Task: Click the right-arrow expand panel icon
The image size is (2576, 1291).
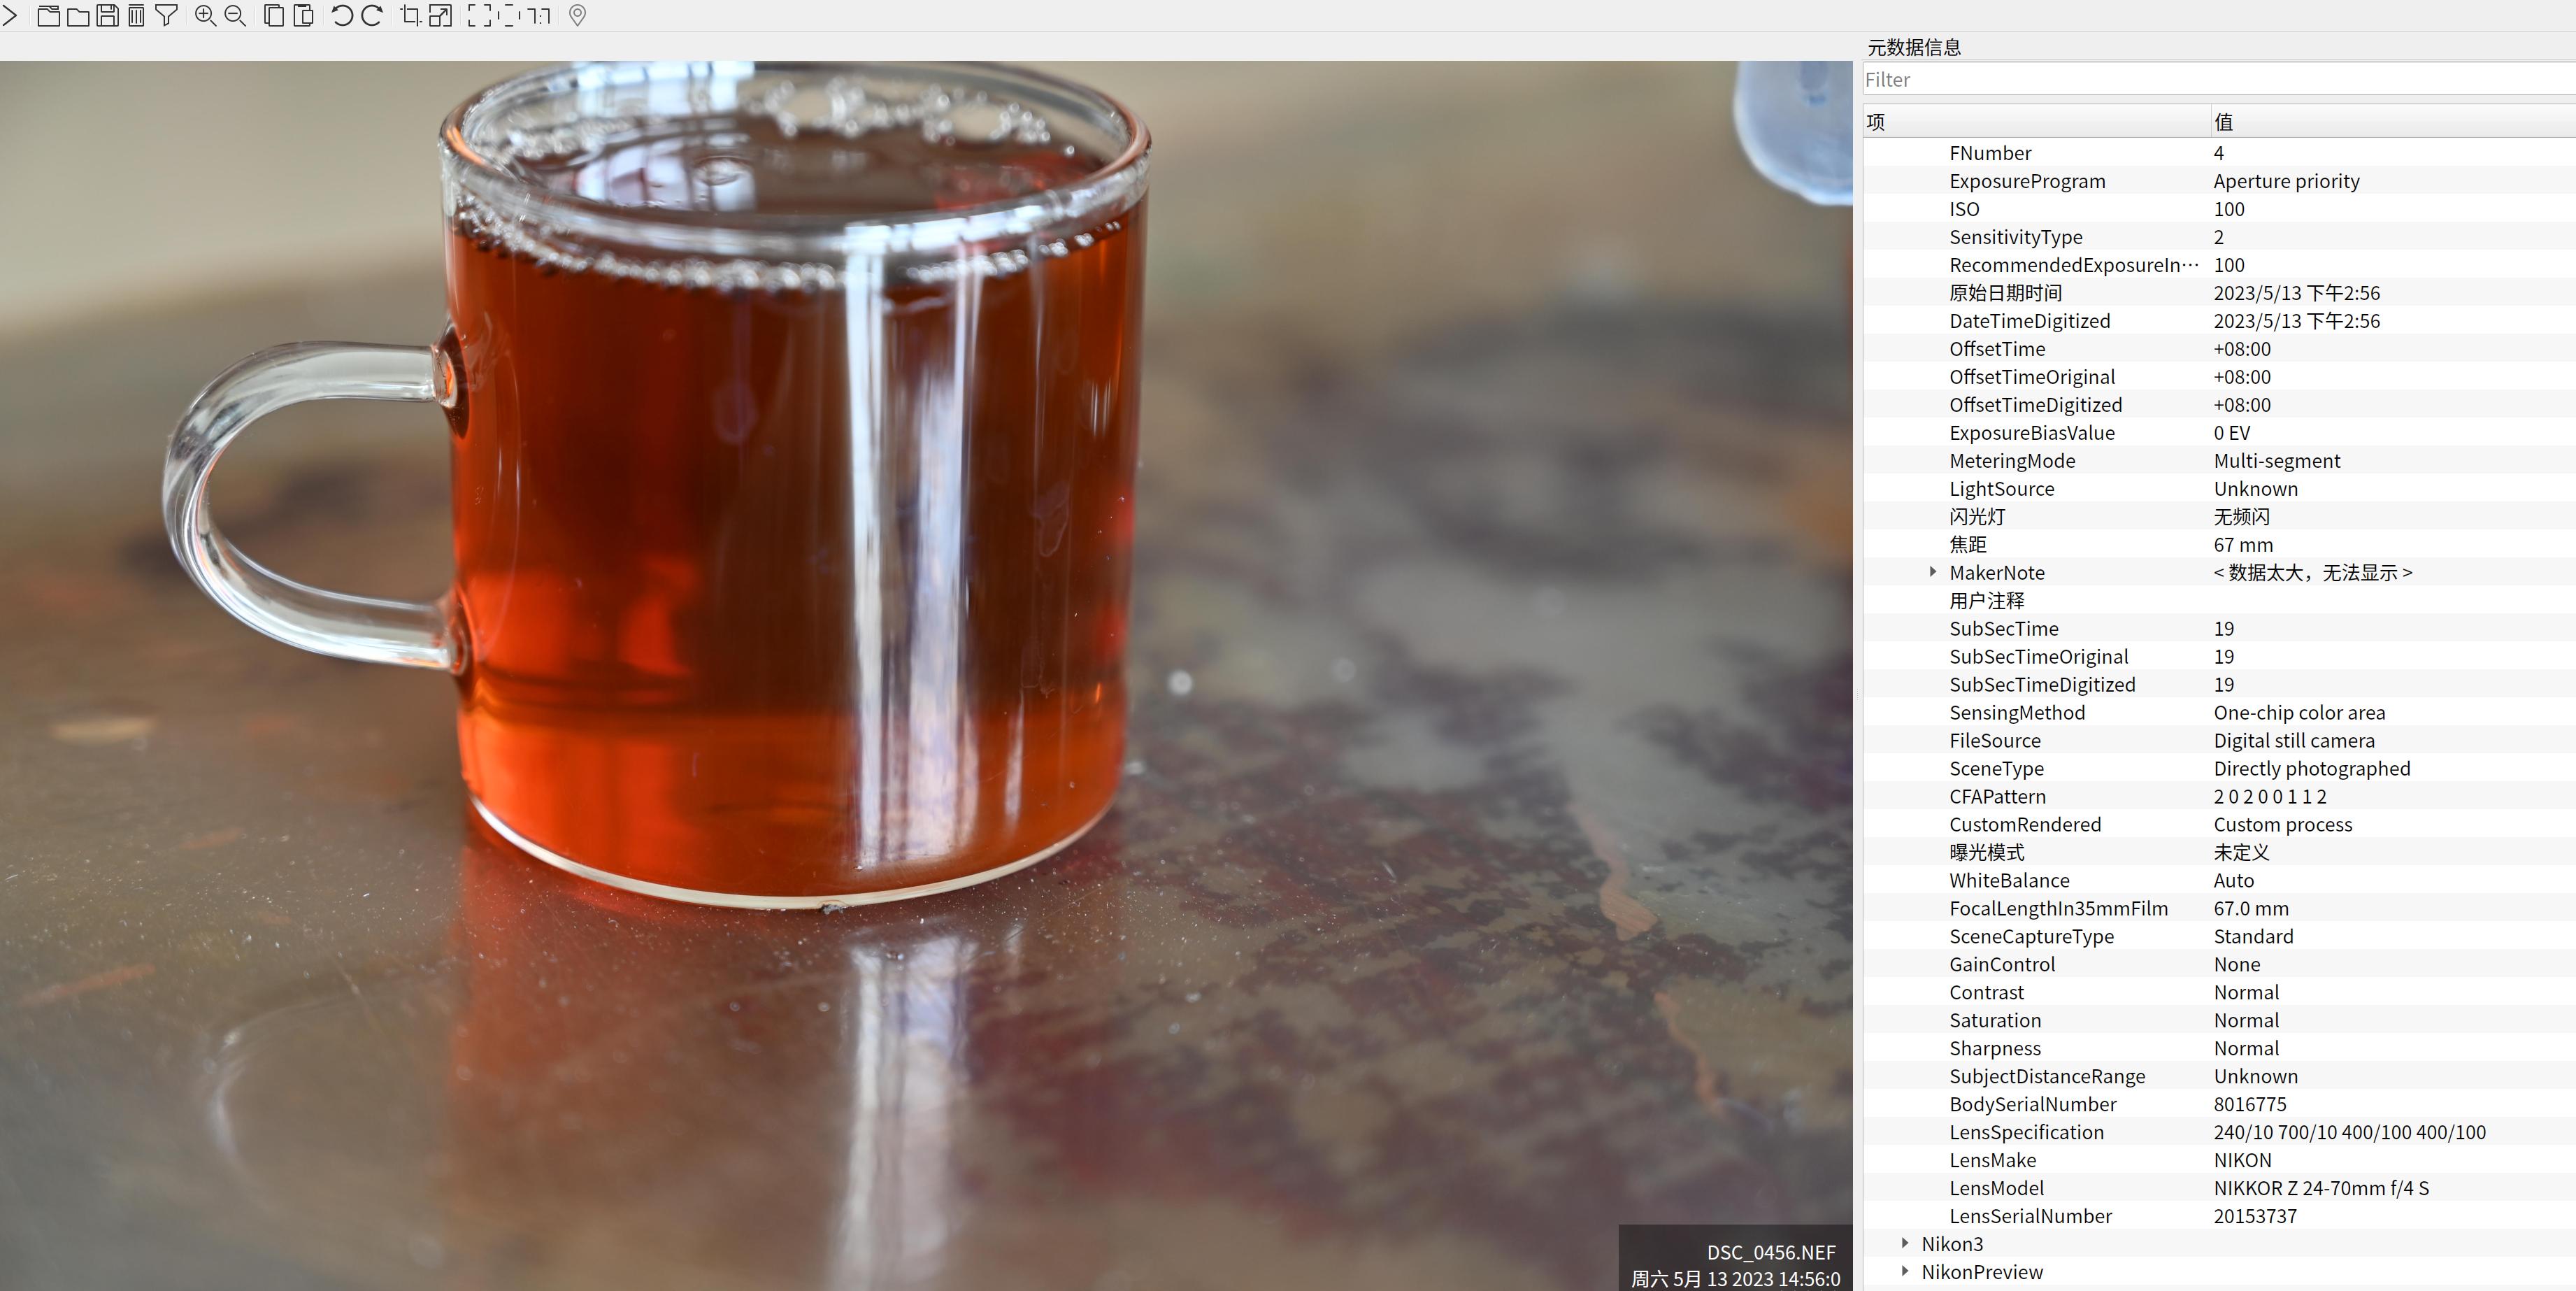Action: coord(10,15)
